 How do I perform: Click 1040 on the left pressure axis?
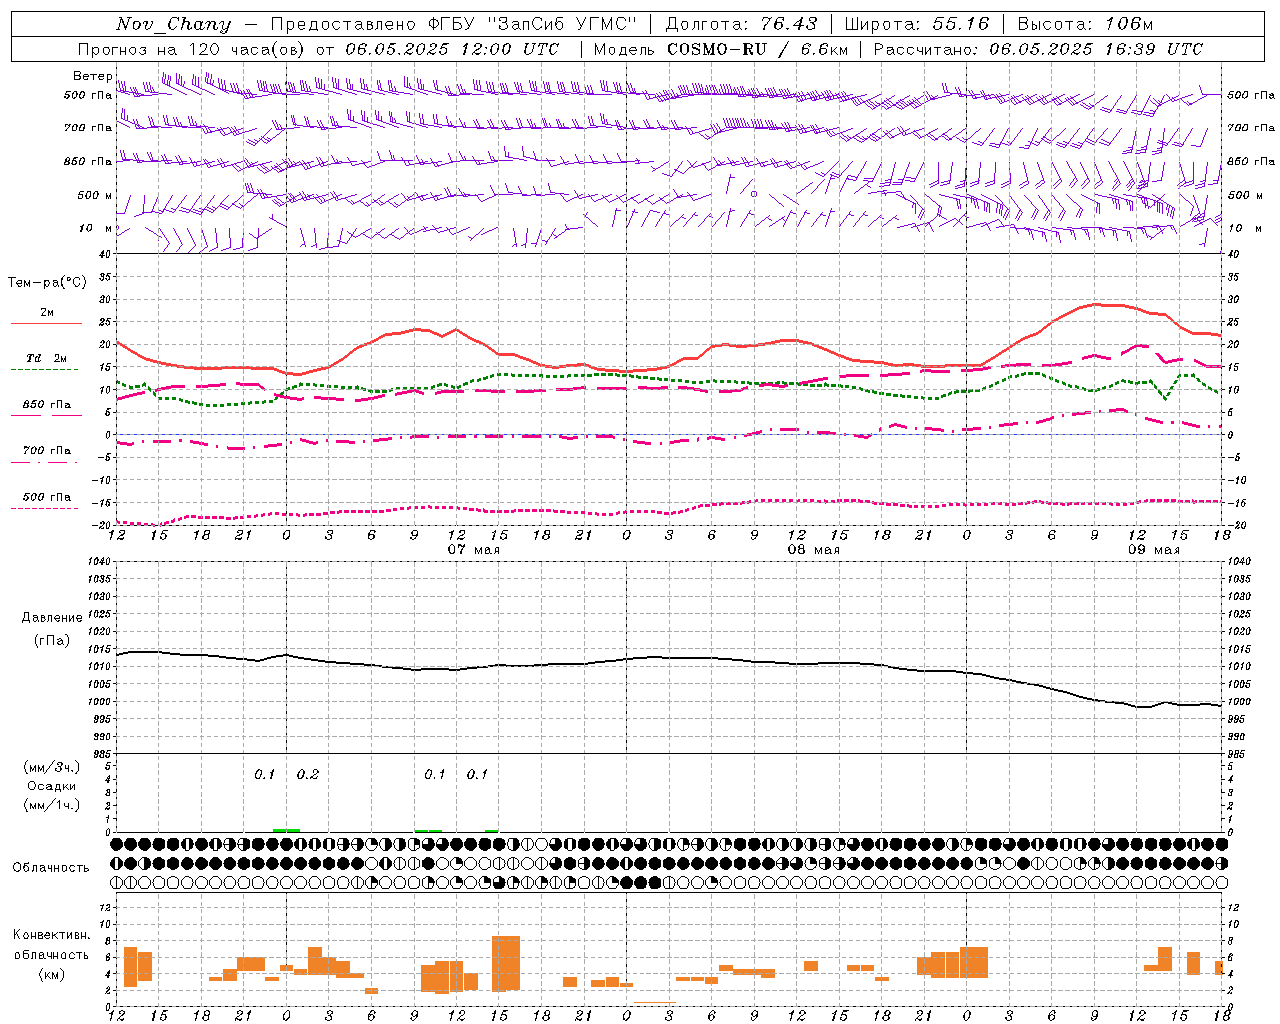(x=98, y=562)
